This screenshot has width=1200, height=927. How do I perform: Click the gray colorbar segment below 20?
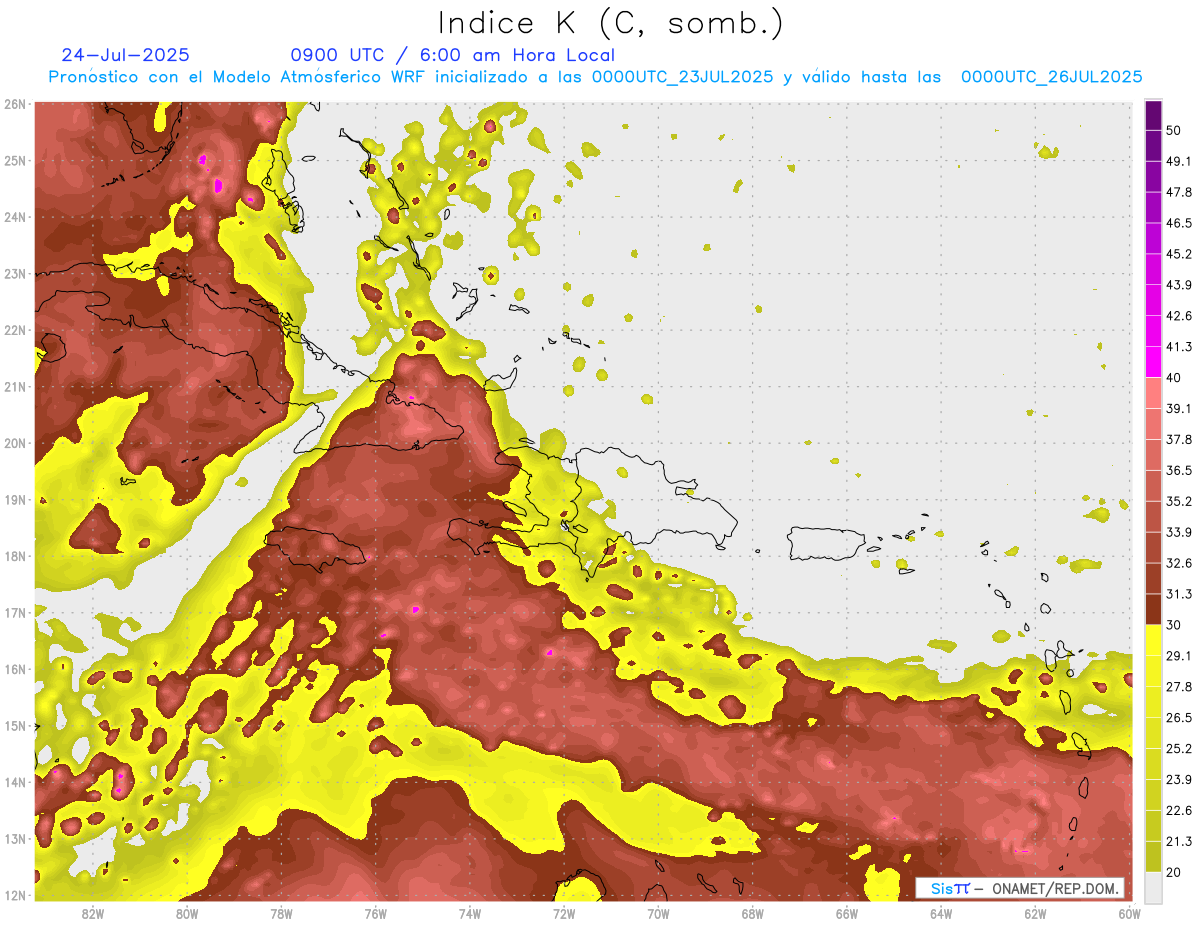1153,888
